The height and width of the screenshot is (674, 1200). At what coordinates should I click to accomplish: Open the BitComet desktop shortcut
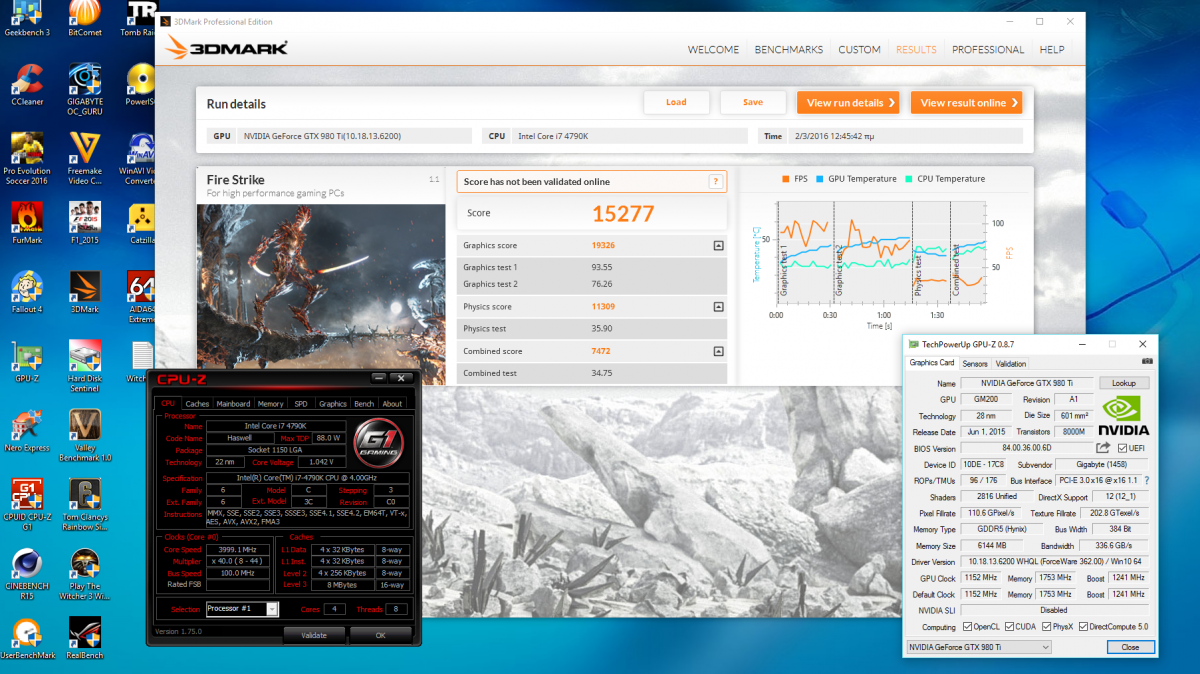[x=85, y=18]
